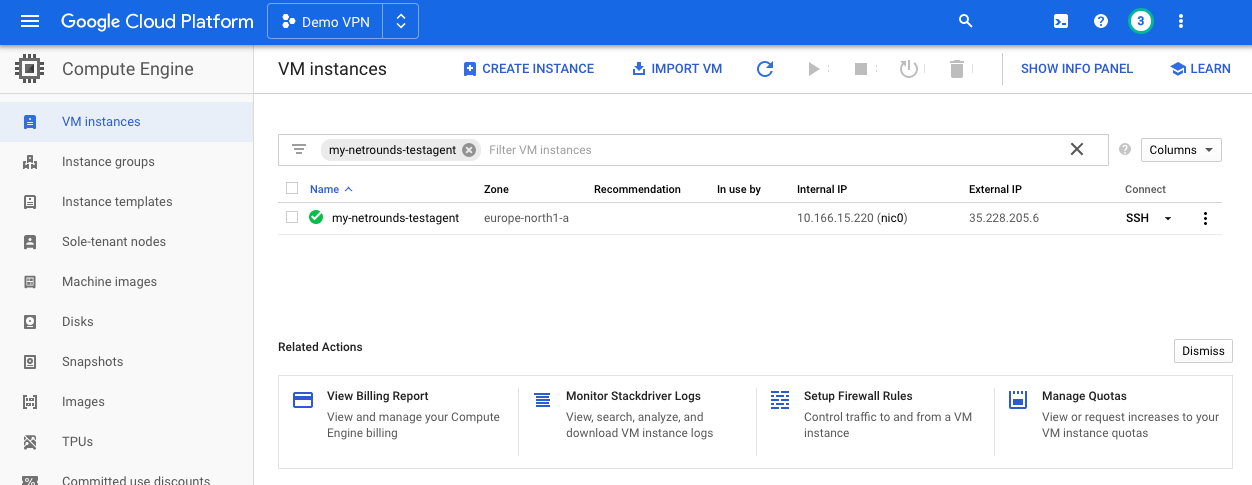Expand the SSH connection options arrow
Image resolution: width=1252 pixels, height=485 pixels.
pyautogui.click(x=1167, y=218)
